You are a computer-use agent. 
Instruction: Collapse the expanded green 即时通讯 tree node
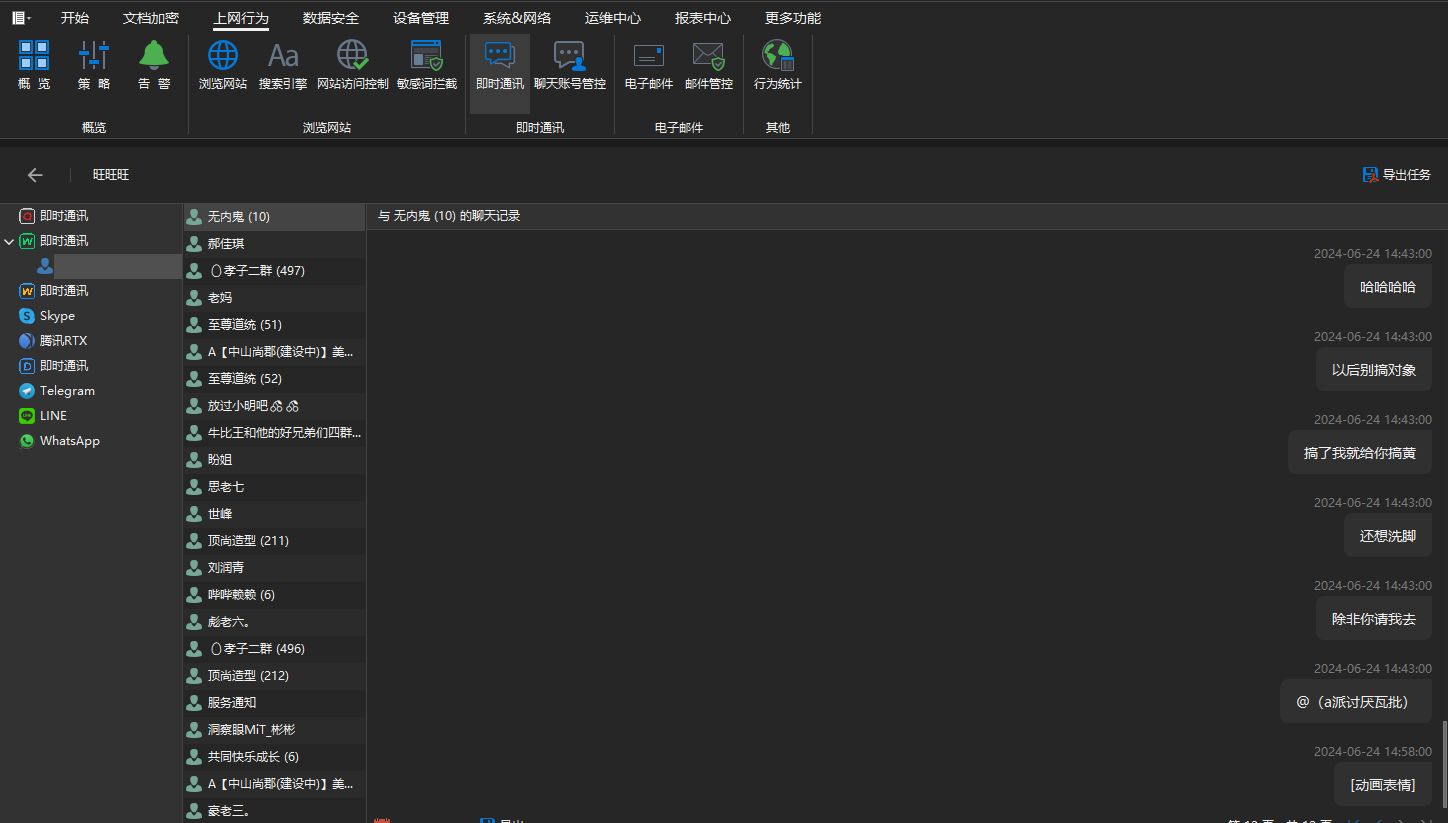9,241
